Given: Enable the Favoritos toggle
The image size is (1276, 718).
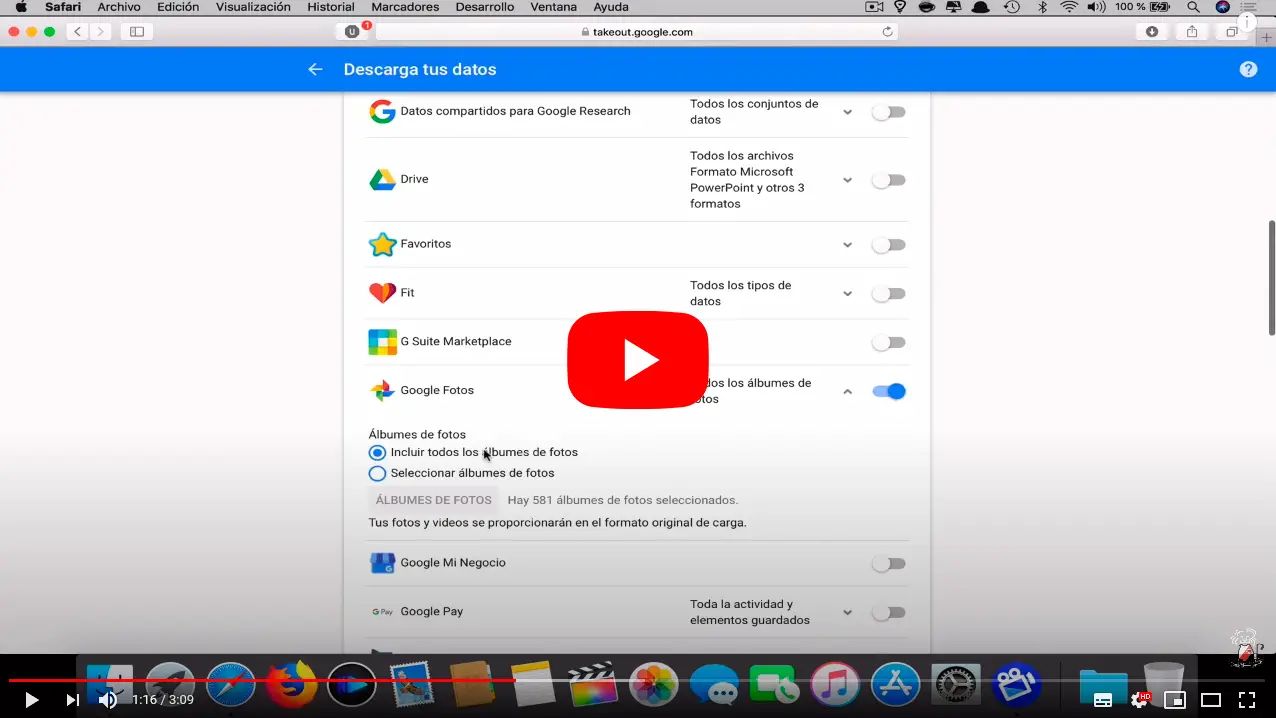Looking at the screenshot, I should [x=888, y=245].
